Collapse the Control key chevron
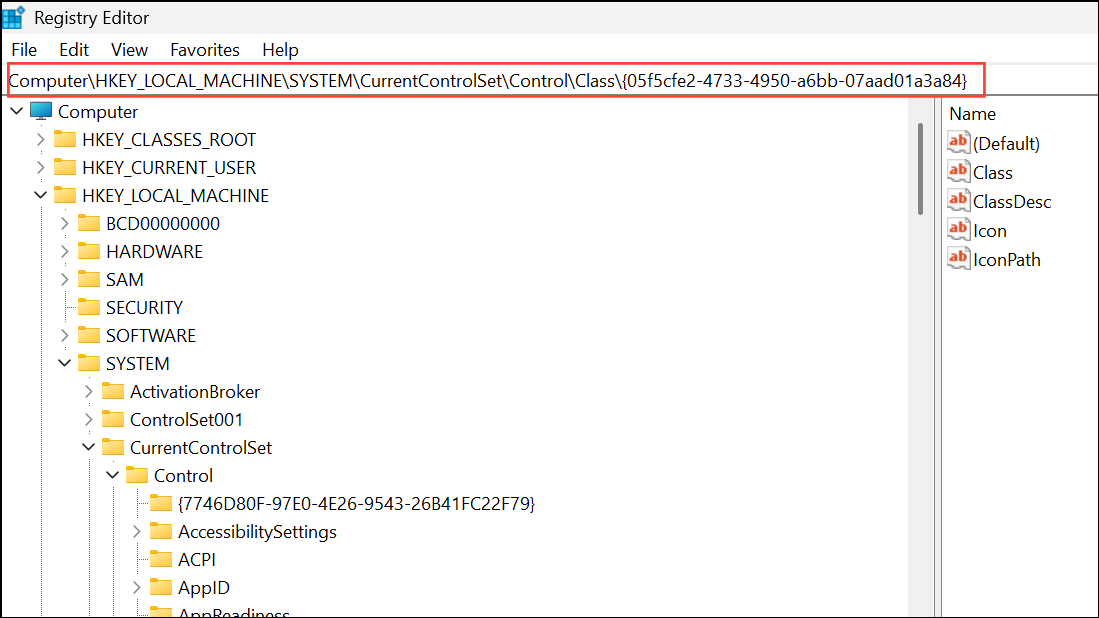Image resolution: width=1099 pixels, height=618 pixels. pos(112,475)
